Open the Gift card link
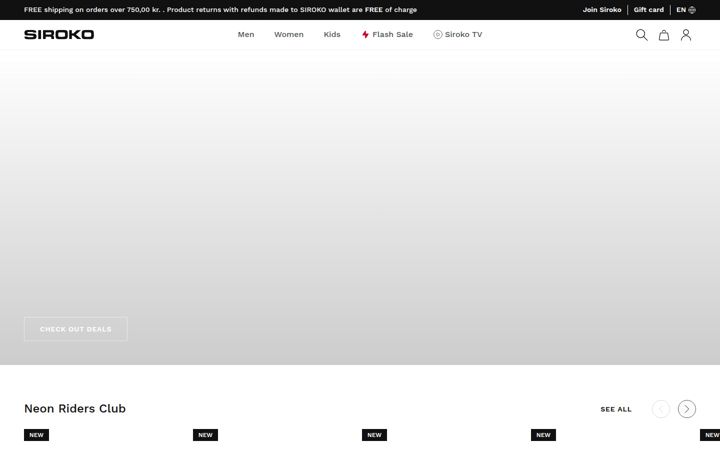This screenshot has height=450, width=720. [x=648, y=10]
